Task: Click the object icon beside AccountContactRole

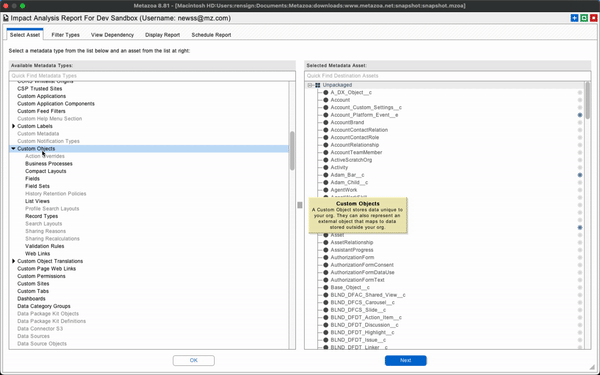Action: [326, 137]
